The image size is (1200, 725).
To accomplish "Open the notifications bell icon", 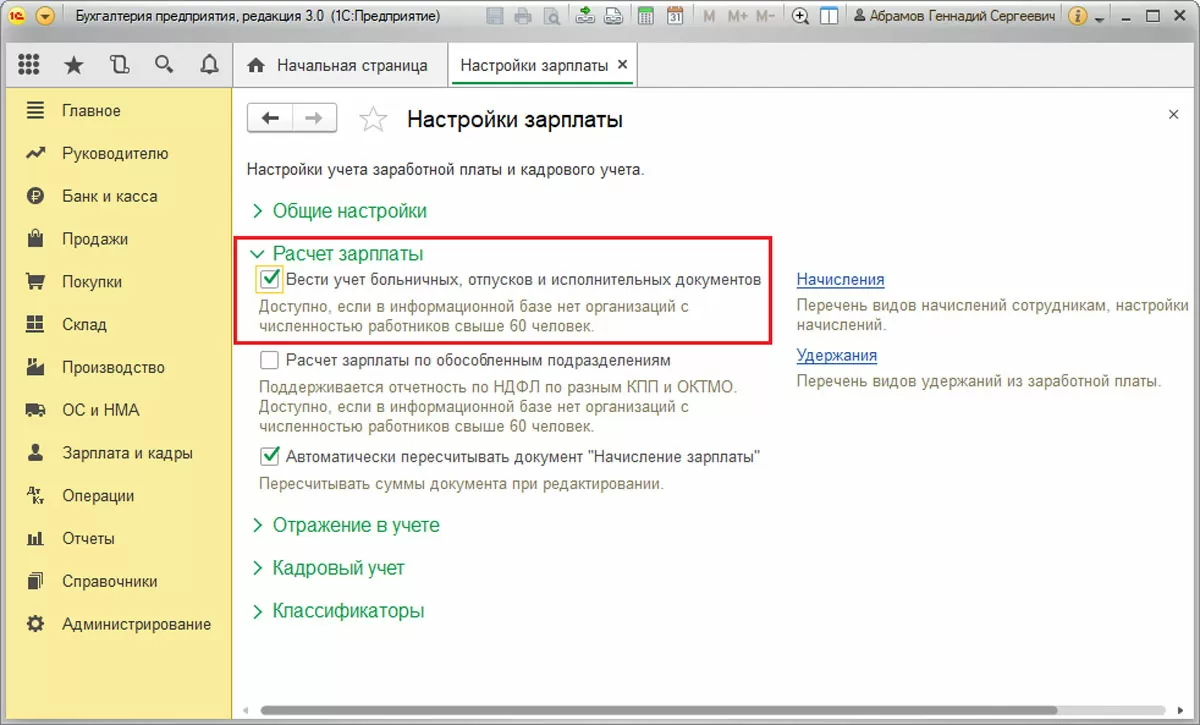I will point(209,65).
